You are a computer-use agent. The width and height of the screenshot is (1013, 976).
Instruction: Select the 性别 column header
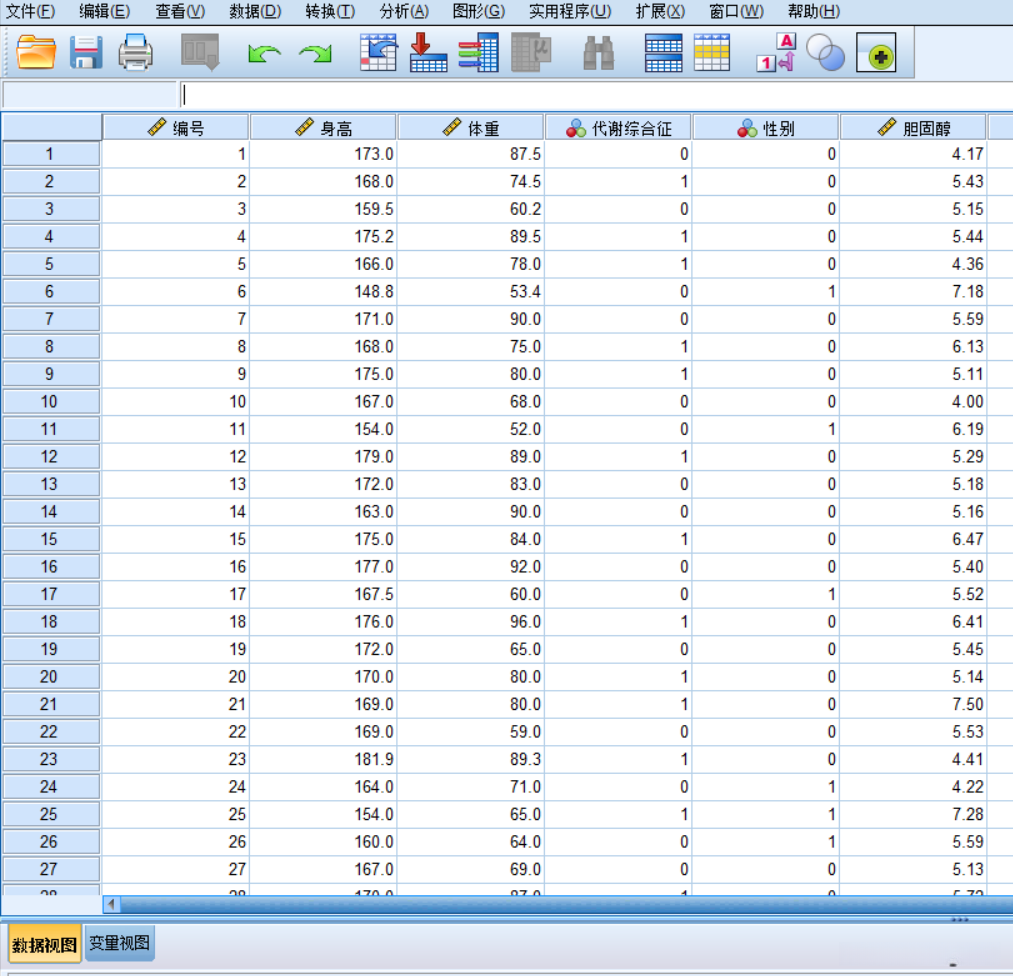tap(766, 127)
